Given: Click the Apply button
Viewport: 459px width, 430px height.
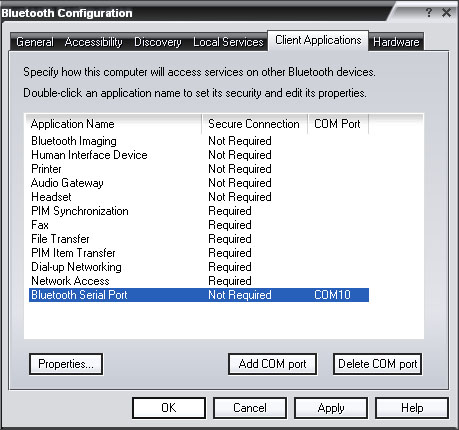Looking at the screenshot, I should tap(331, 408).
